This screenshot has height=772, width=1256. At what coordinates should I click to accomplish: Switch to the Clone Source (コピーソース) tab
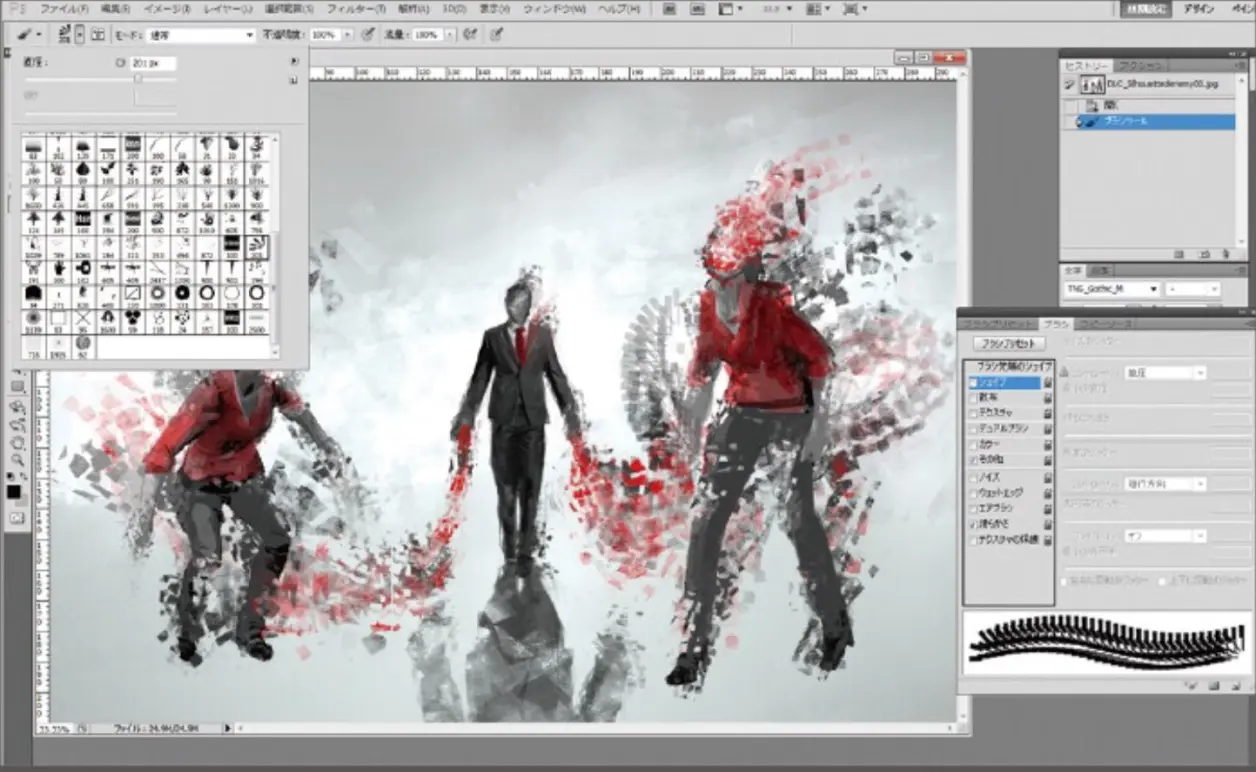pyautogui.click(x=1104, y=323)
